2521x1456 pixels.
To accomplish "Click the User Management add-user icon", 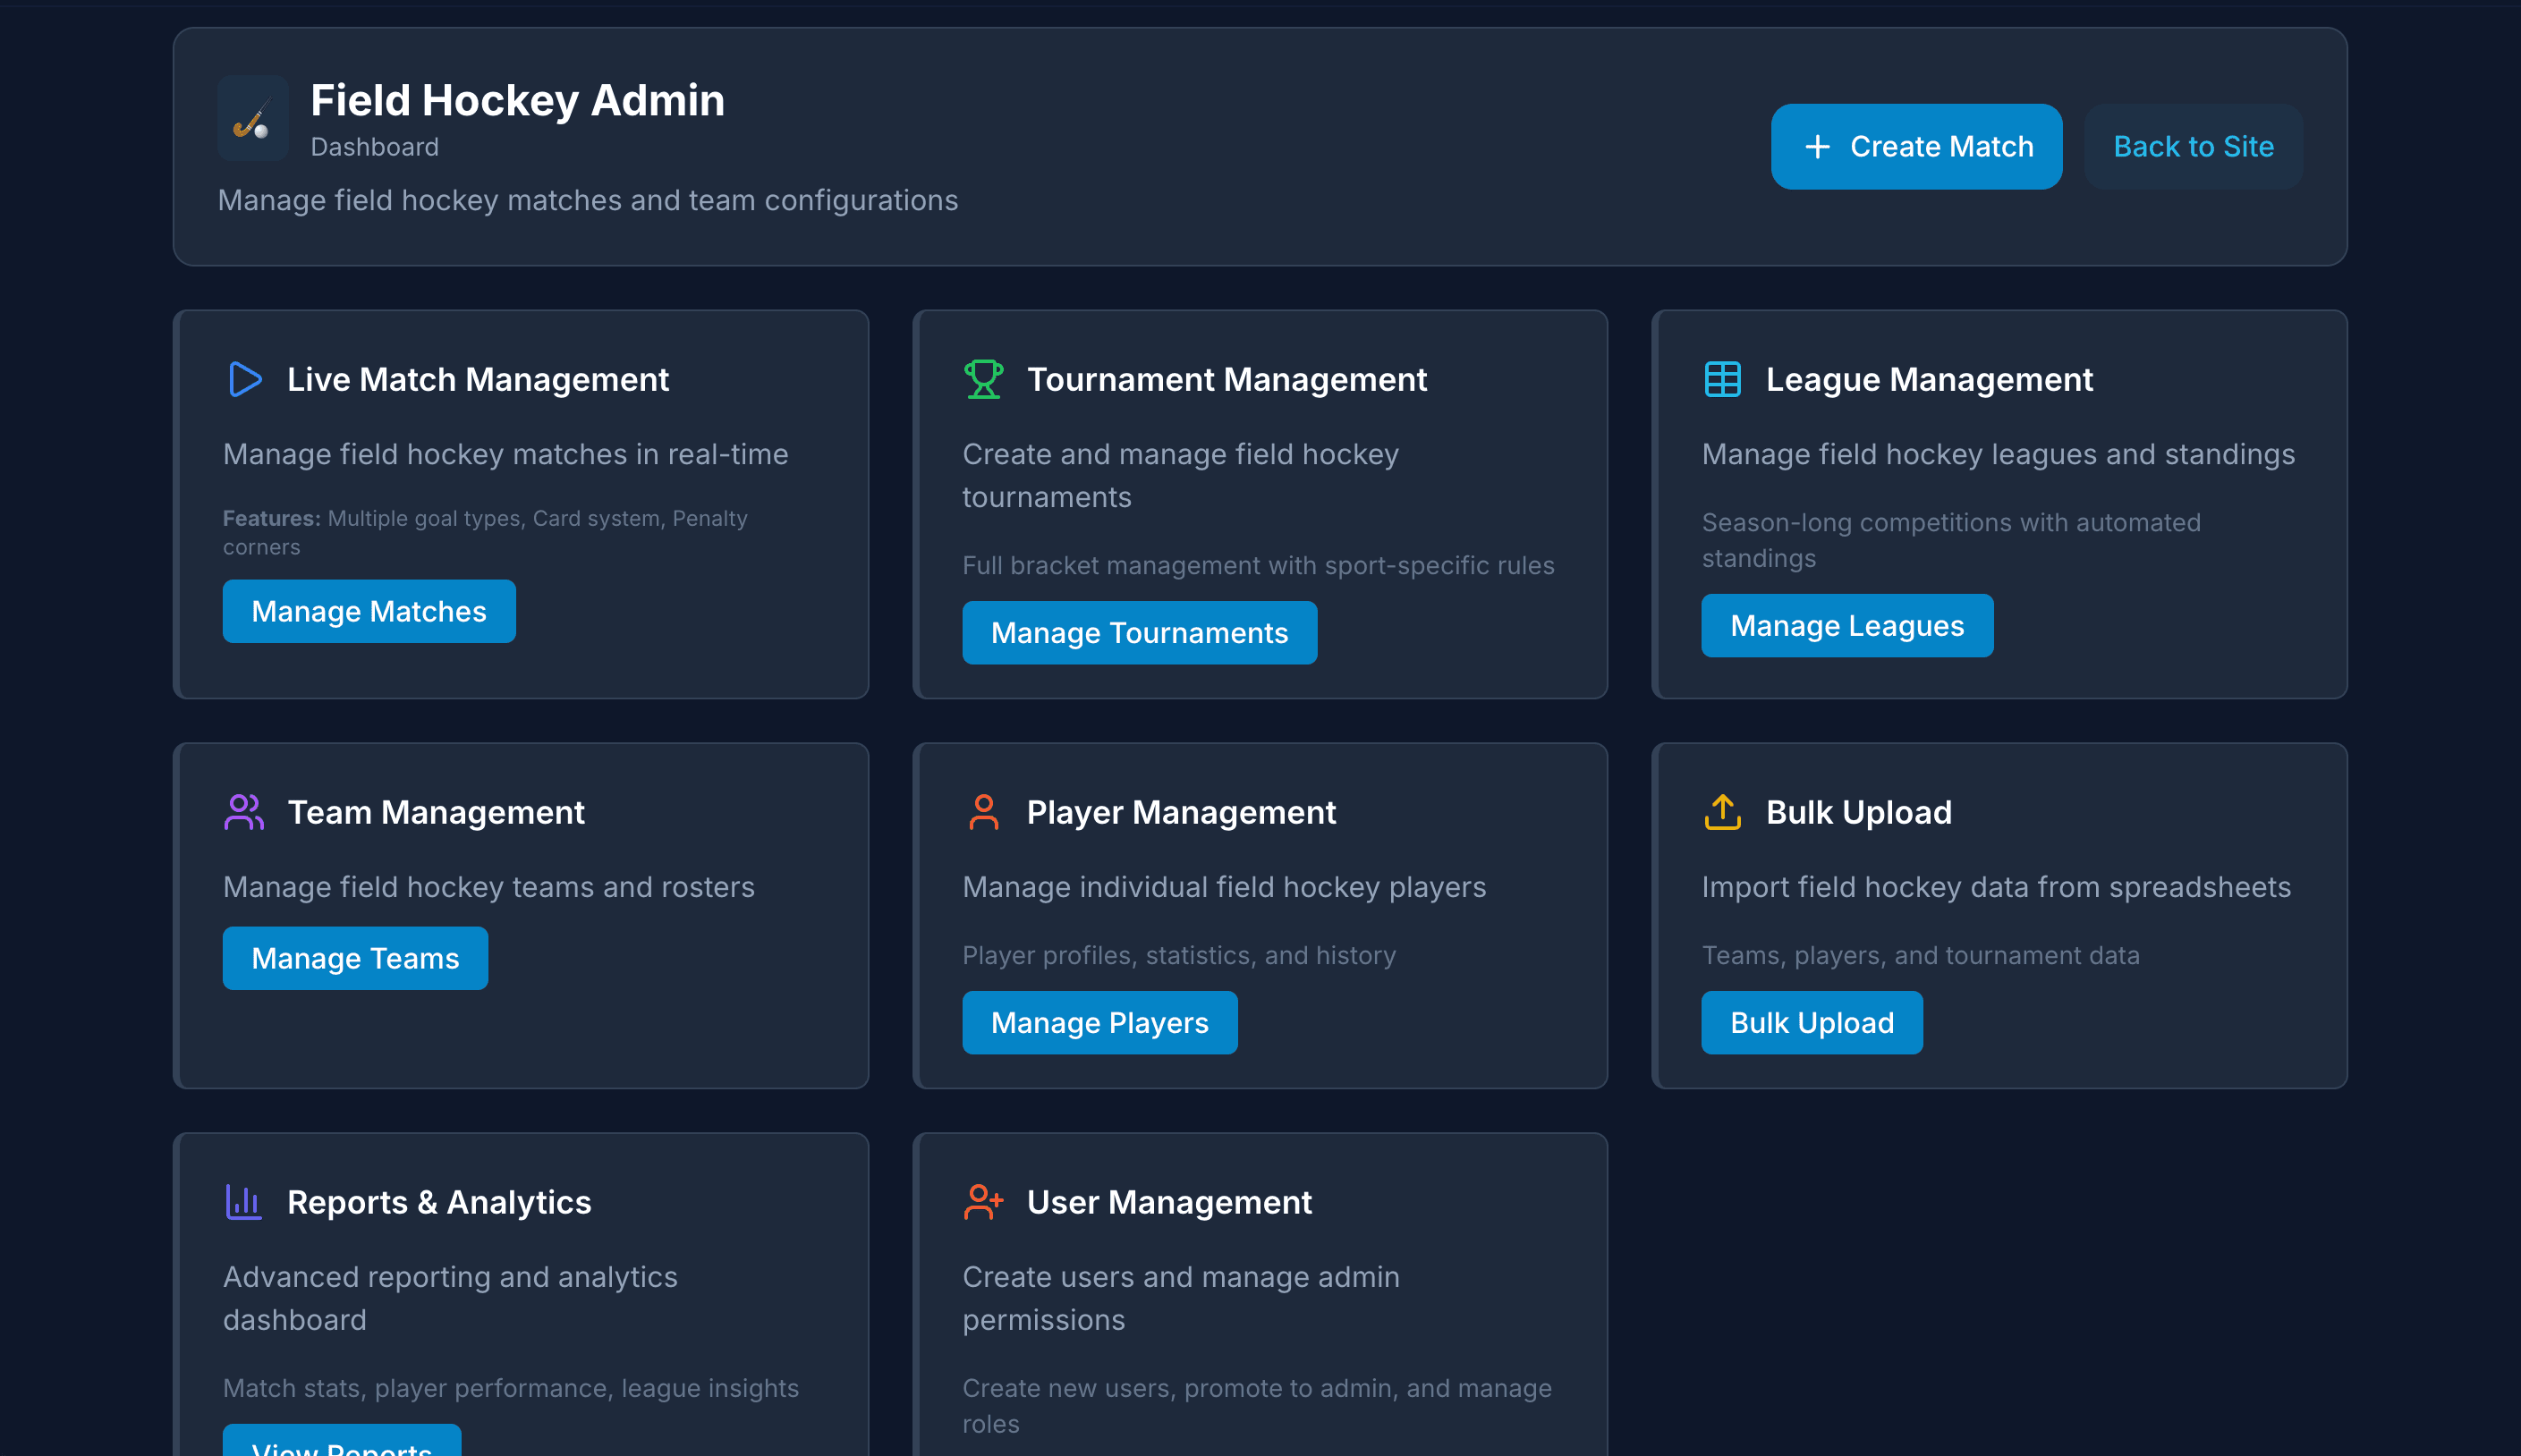I will point(983,1202).
